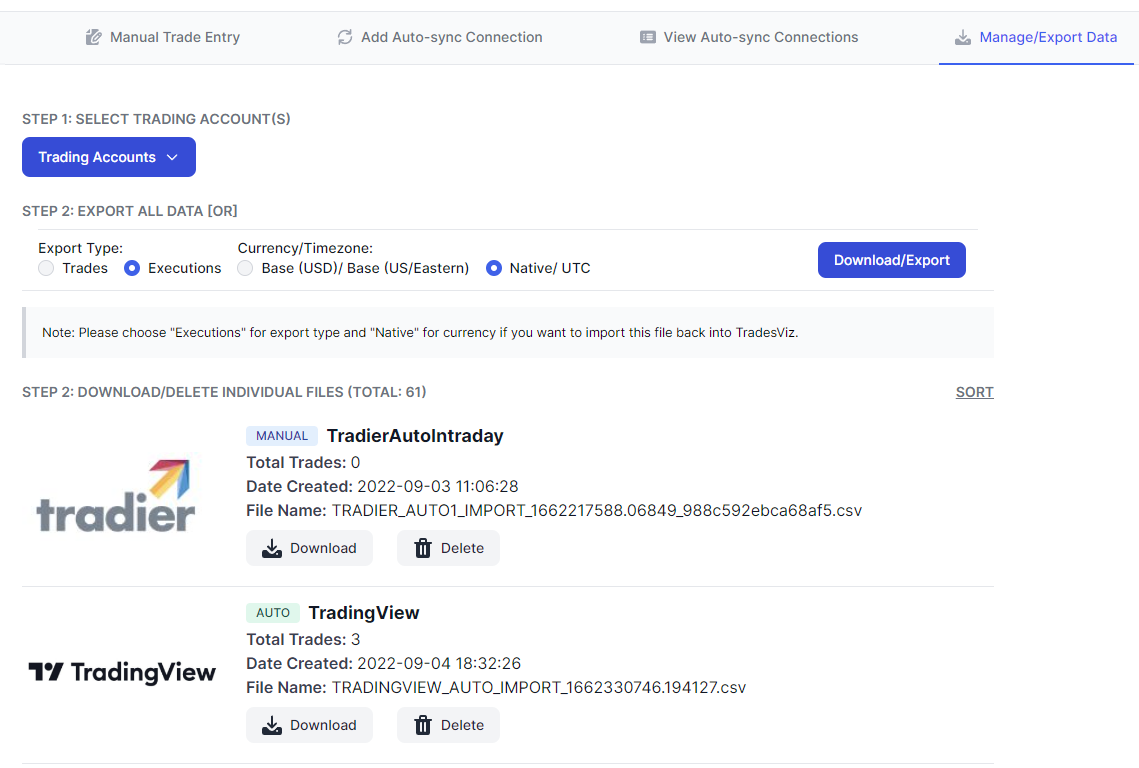The height and width of the screenshot is (768, 1139).
Task: Click the trash icon for TradierAutoIntraday
Action: click(423, 548)
